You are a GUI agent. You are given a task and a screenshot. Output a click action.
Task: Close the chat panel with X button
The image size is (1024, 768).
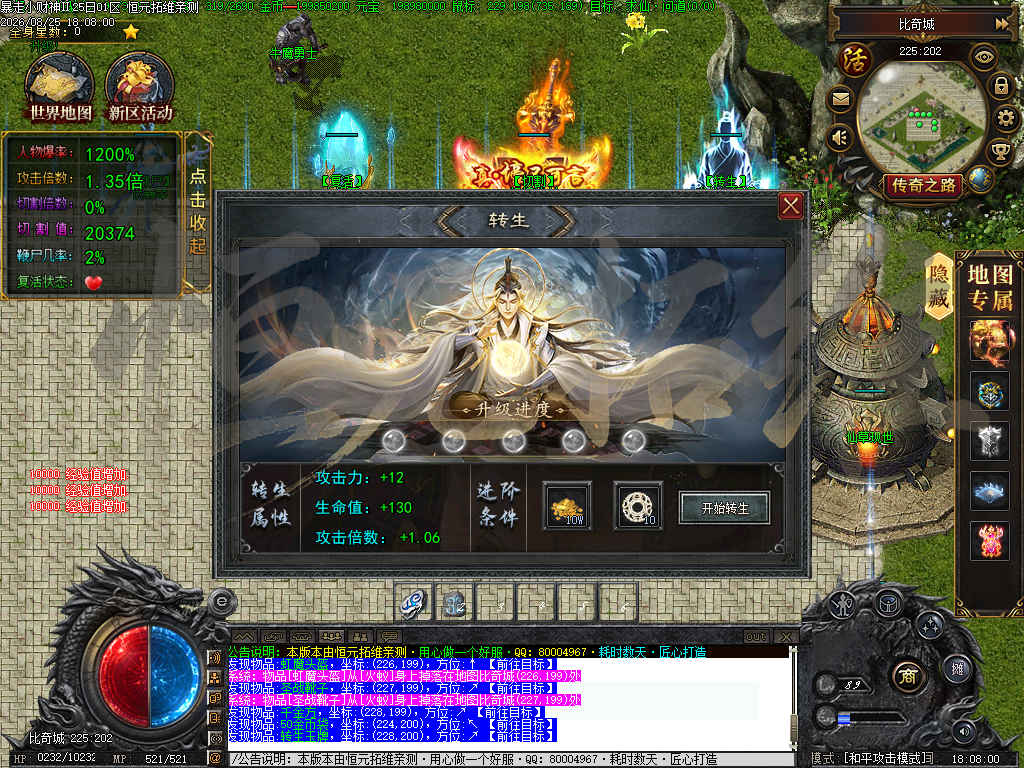(x=786, y=636)
